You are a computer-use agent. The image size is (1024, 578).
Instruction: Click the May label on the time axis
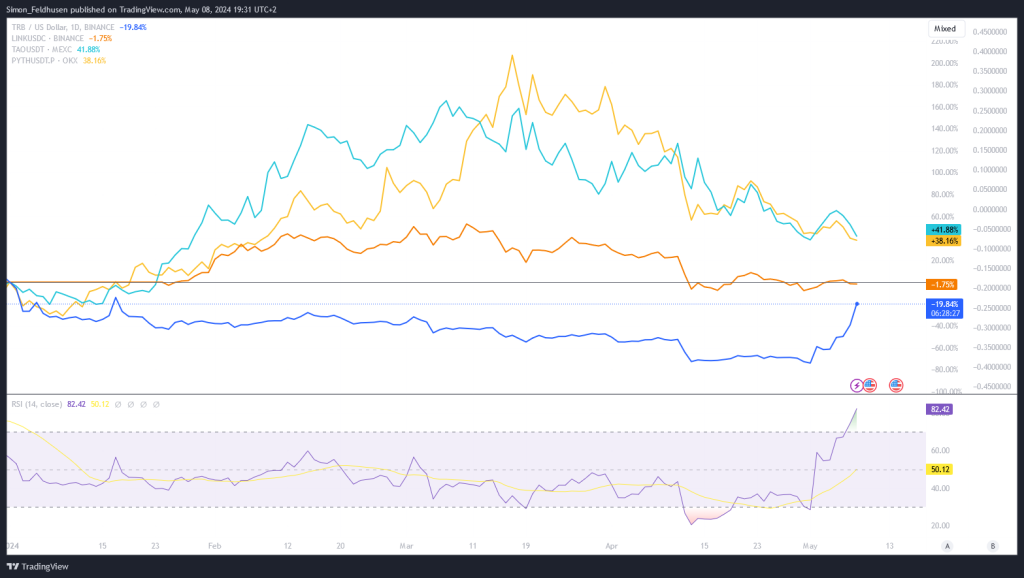click(x=810, y=546)
